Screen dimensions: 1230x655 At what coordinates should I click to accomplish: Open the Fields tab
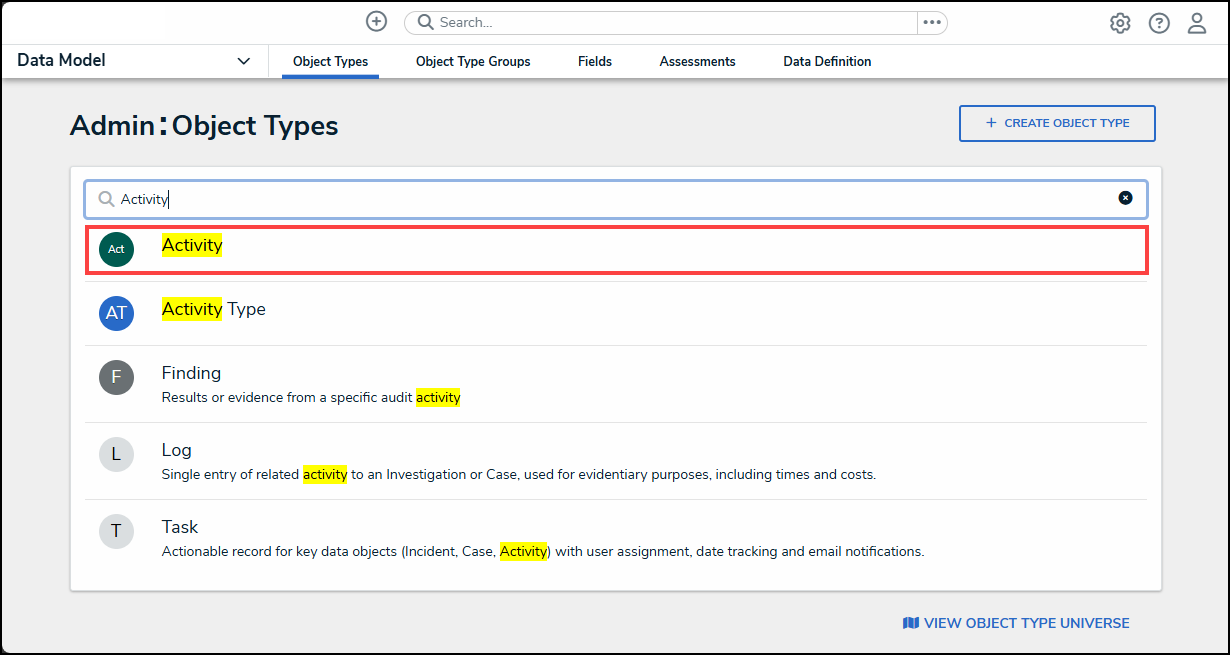(x=595, y=61)
